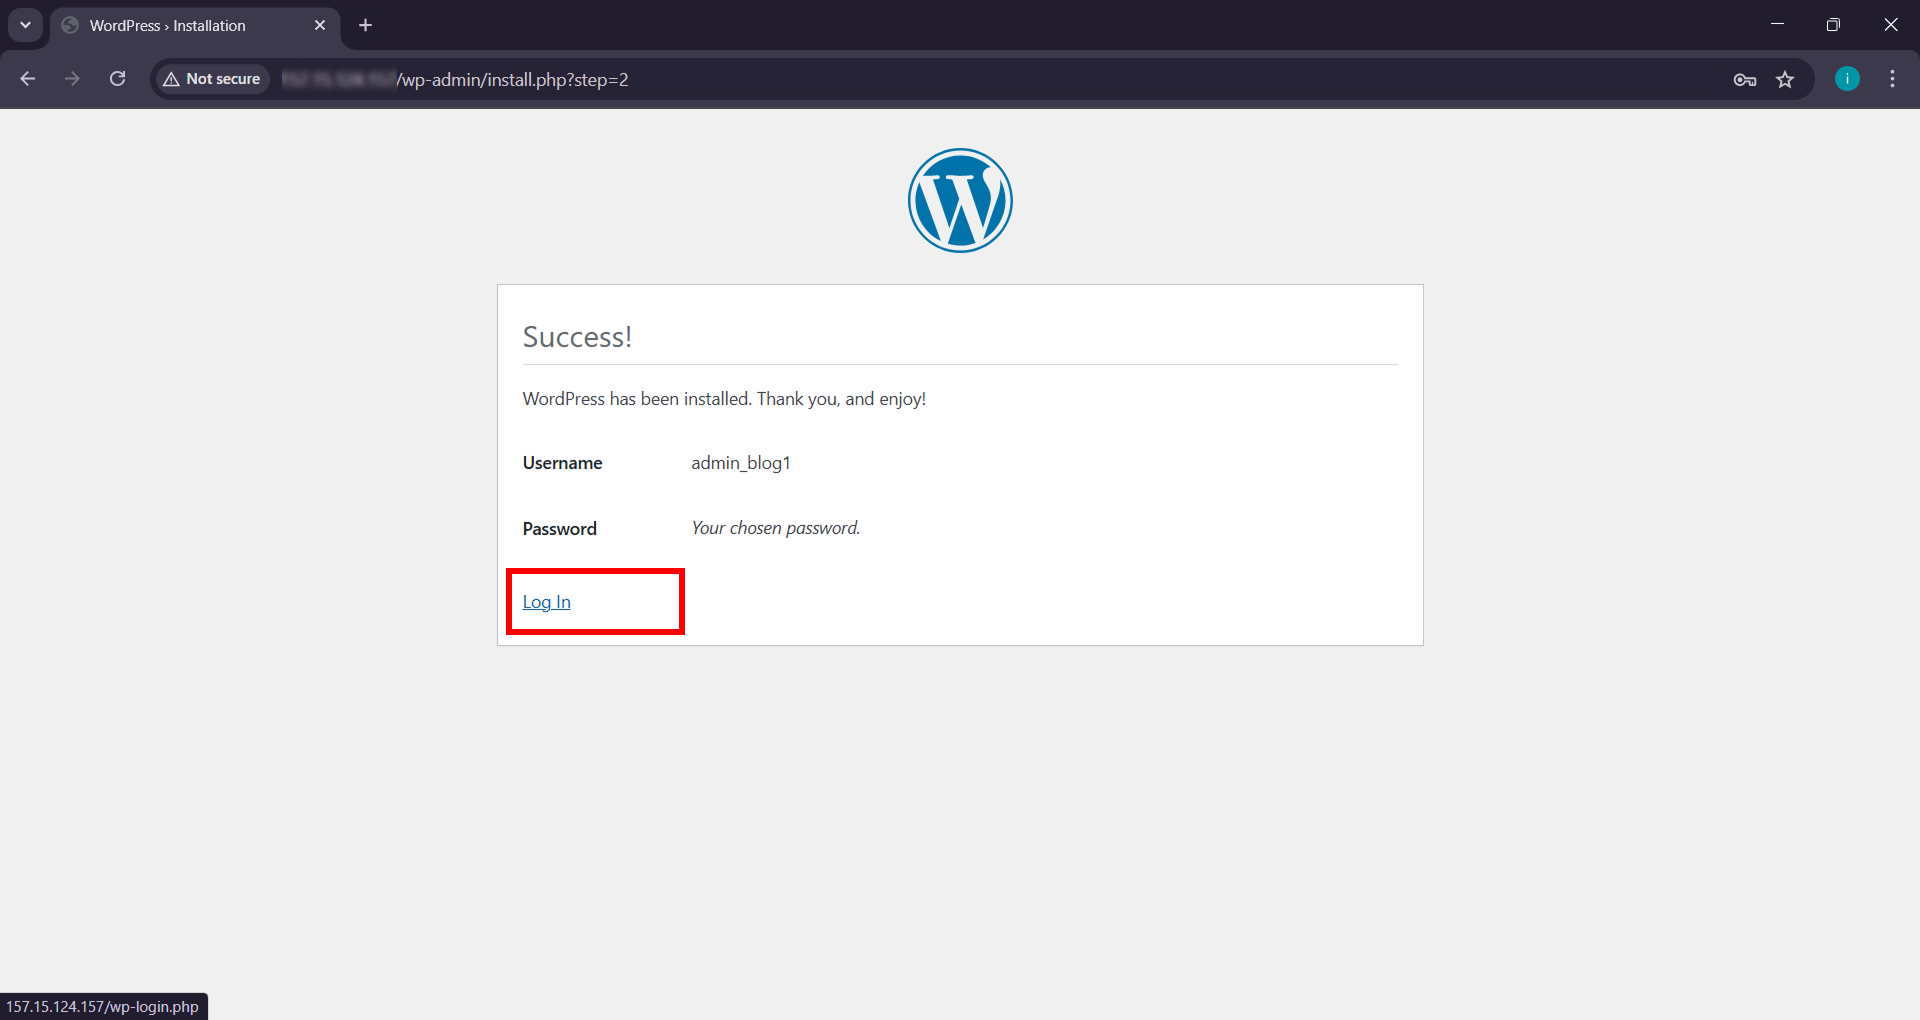Click the Not secure warning indicator

pyautogui.click(x=210, y=78)
